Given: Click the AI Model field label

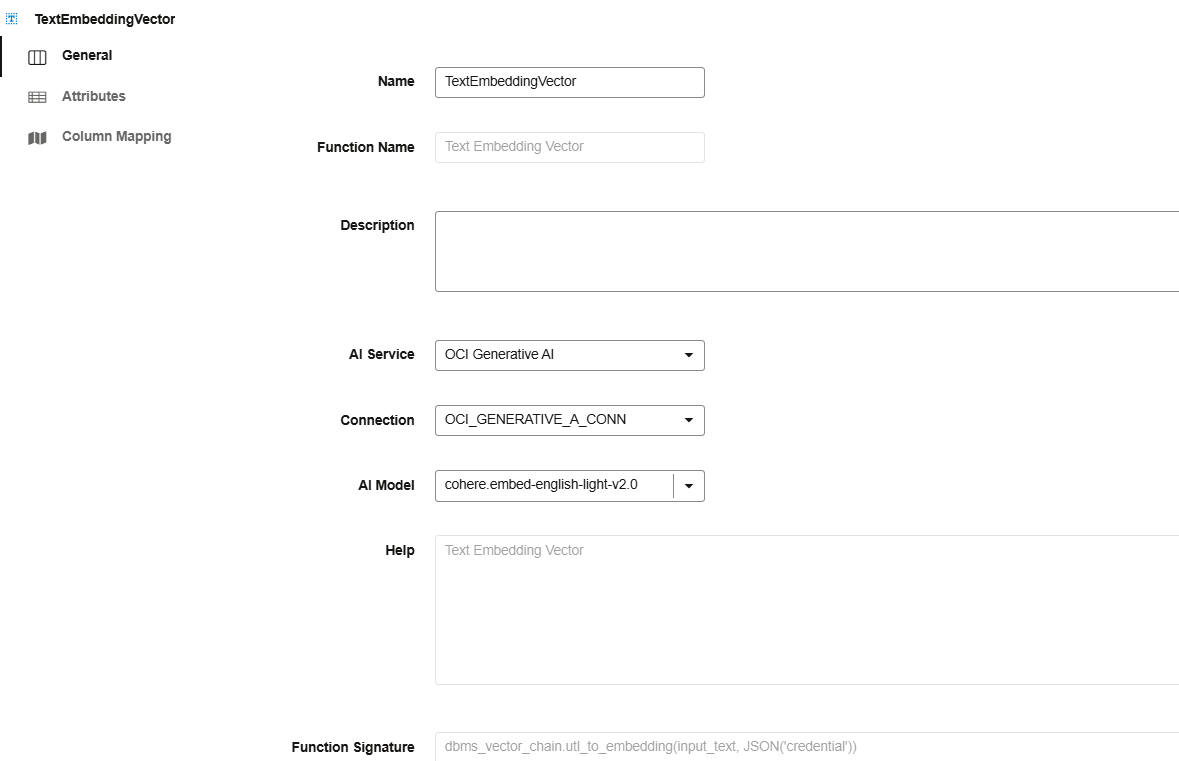Looking at the screenshot, I should (386, 485).
